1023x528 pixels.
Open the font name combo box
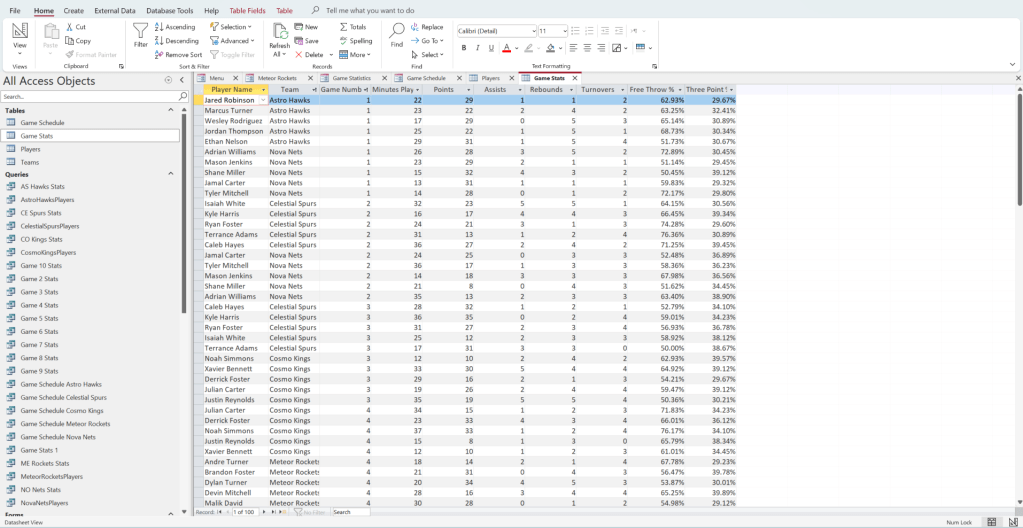(x=496, y=31)
